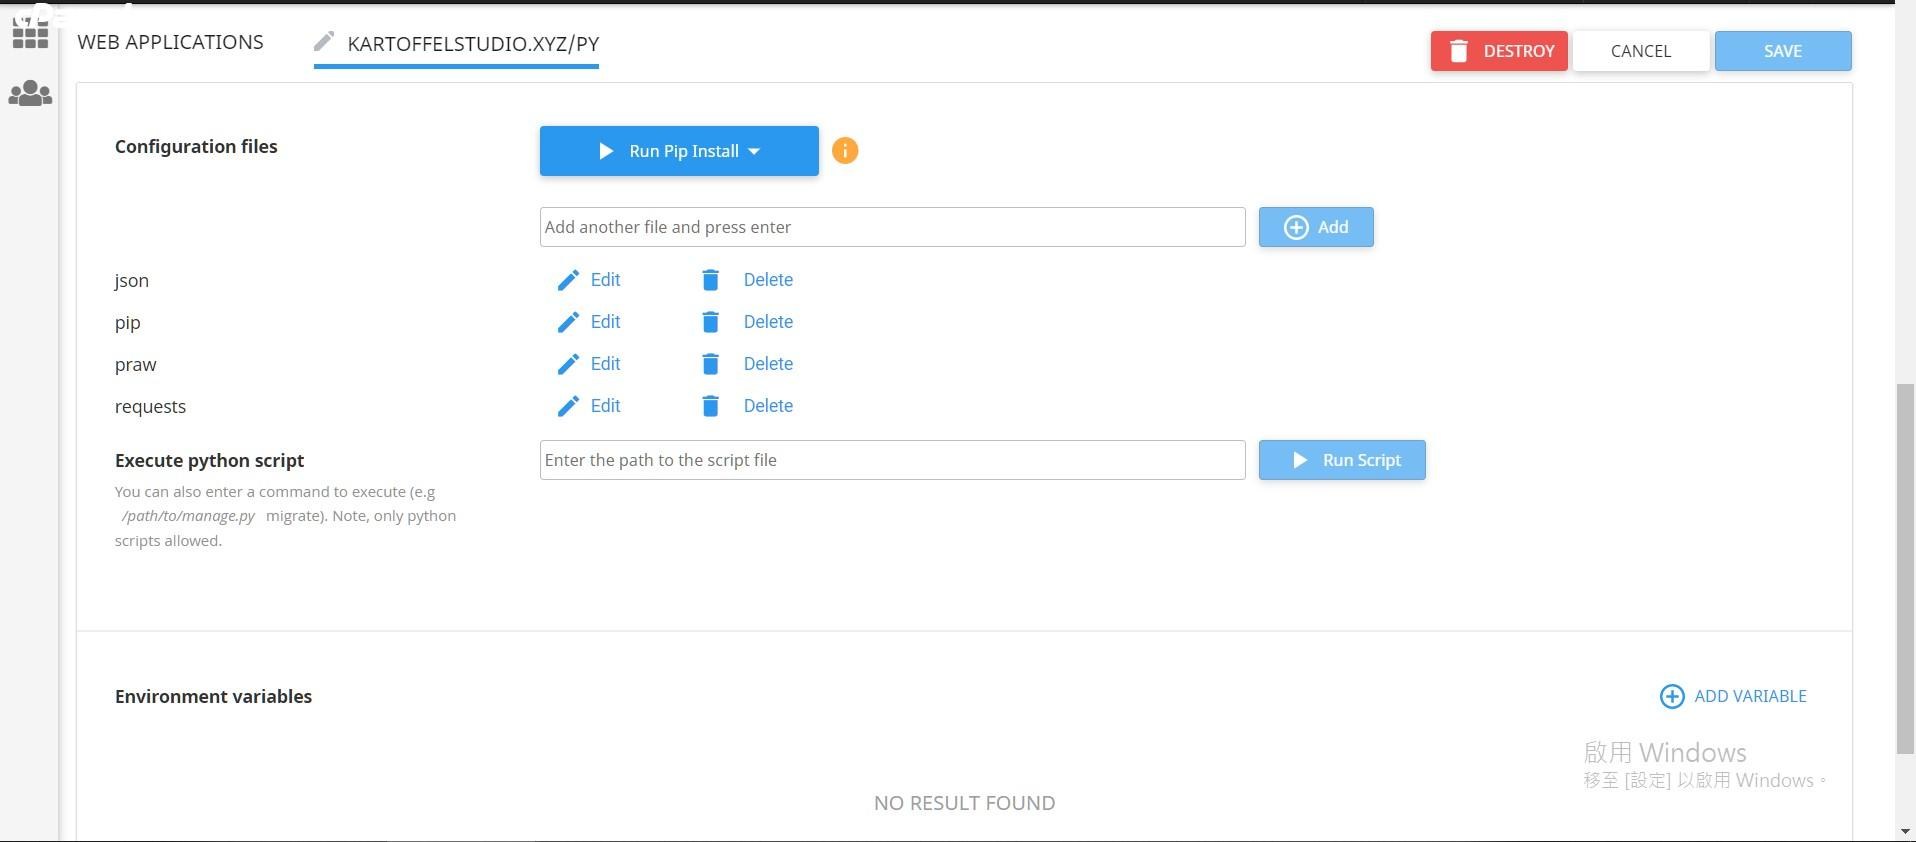
Task: Click Add button for configuration file
Action: pyautogui.click(x=1315, y=227)
